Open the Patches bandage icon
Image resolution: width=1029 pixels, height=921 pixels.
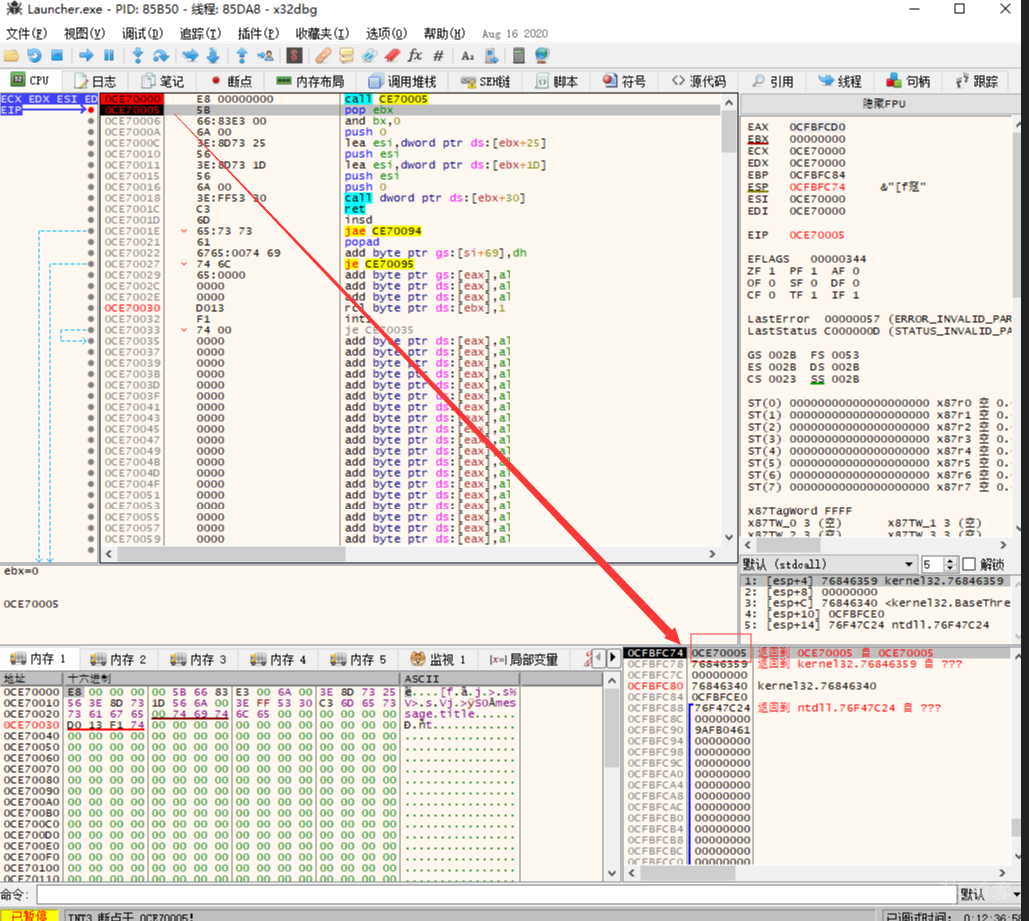323,56
